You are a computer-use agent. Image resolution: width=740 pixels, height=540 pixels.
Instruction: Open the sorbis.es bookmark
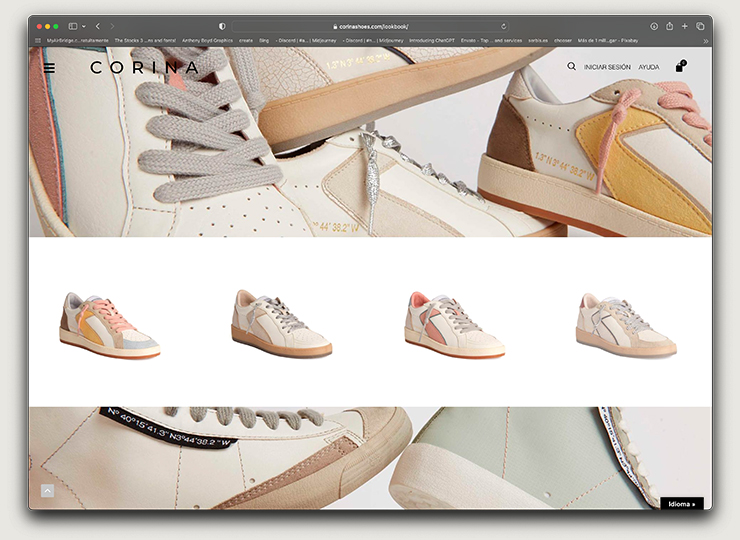538,41
